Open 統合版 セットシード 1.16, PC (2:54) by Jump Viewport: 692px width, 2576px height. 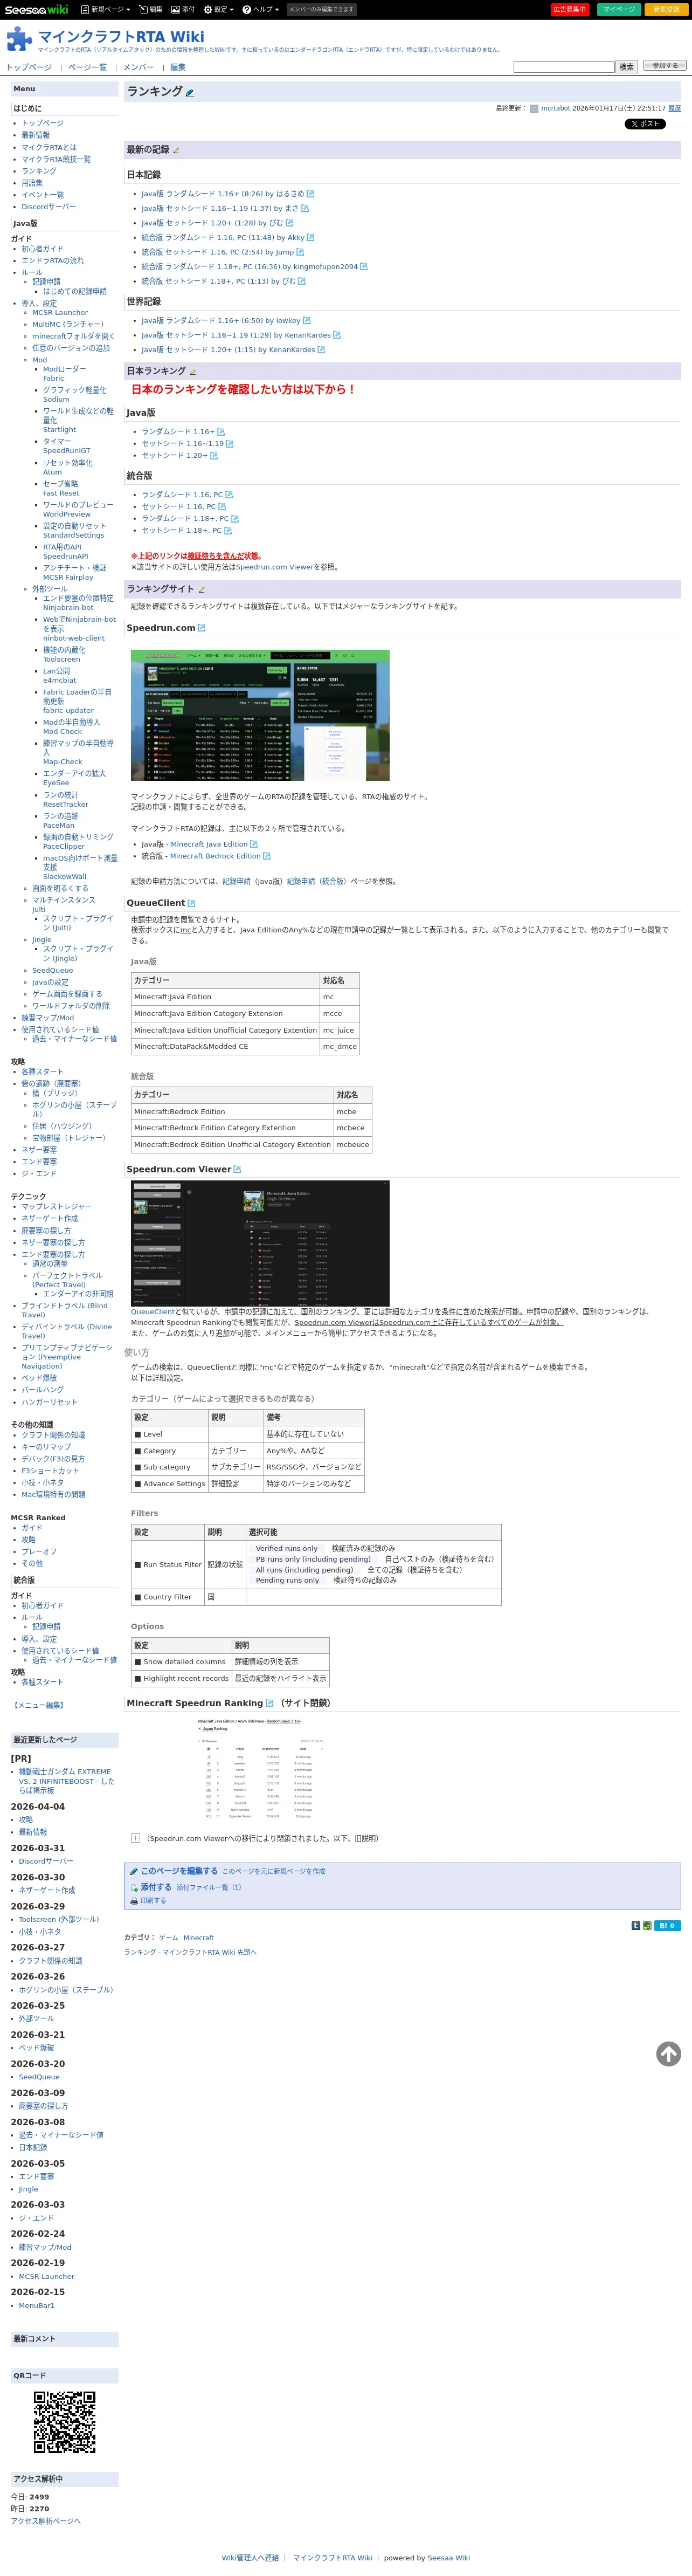(218, 252)
